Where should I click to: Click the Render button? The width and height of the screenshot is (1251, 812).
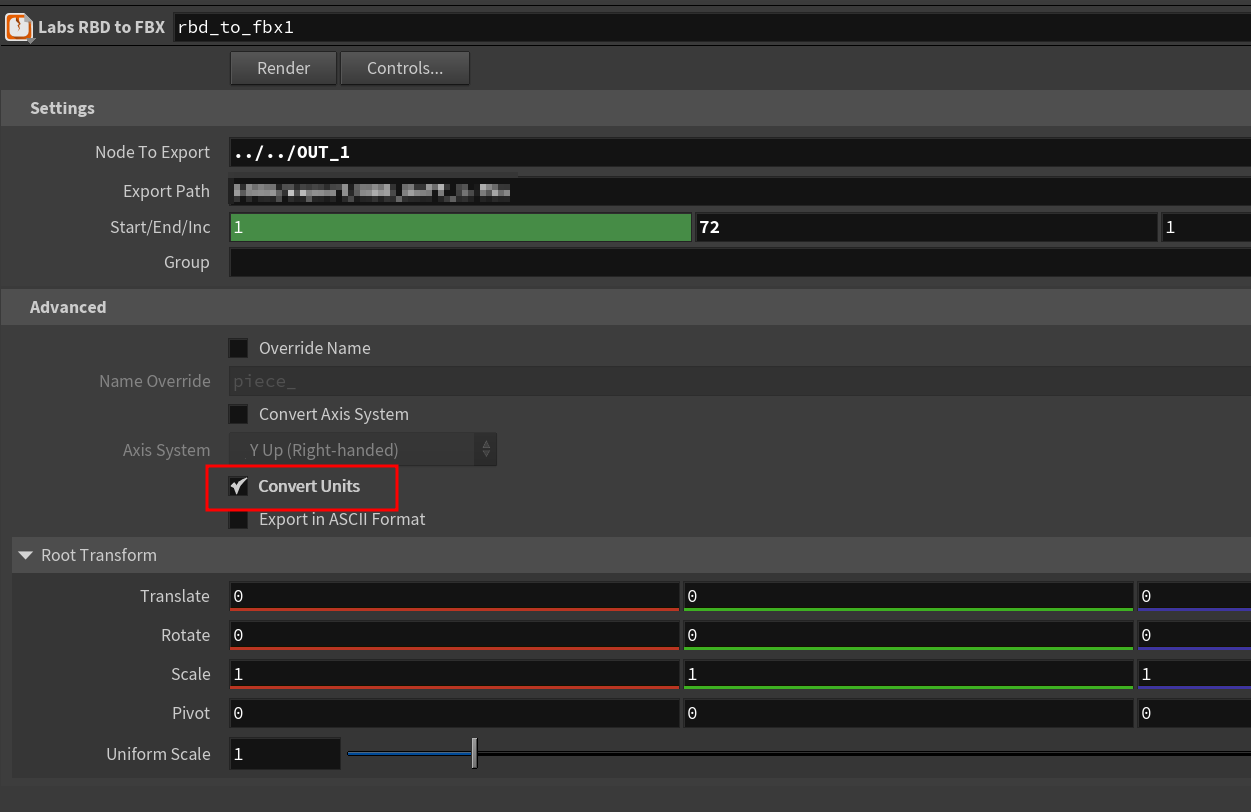pyautogui.click(x=284, y=68)
